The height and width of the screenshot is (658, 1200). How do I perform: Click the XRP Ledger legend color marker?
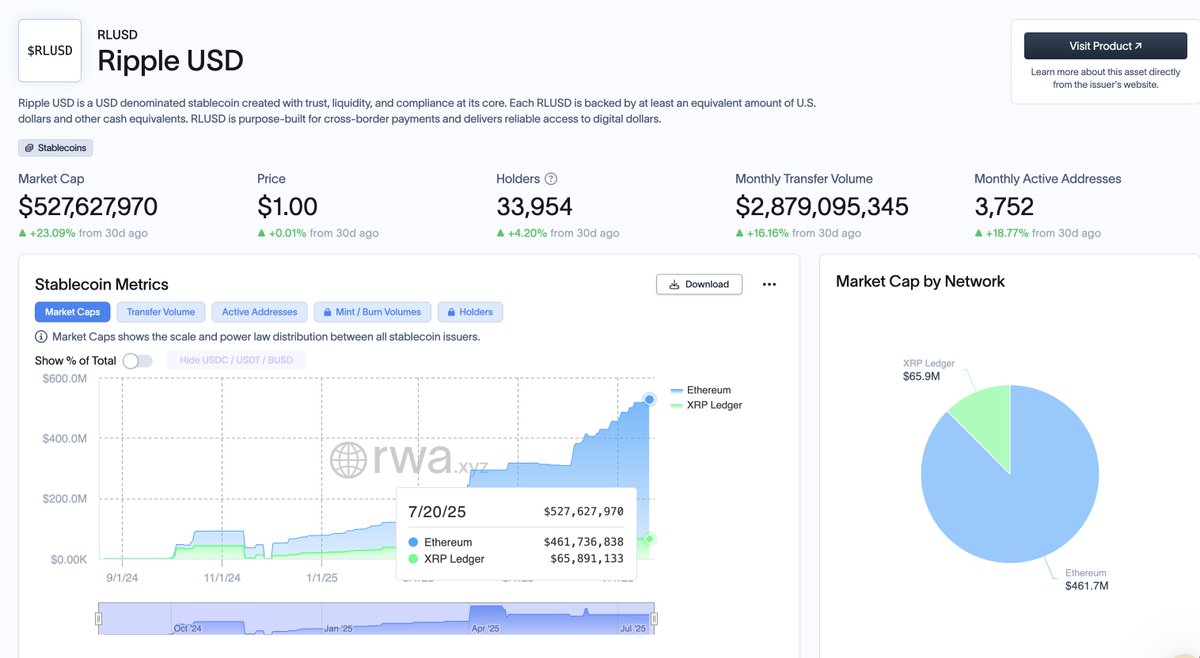point(677,405)
